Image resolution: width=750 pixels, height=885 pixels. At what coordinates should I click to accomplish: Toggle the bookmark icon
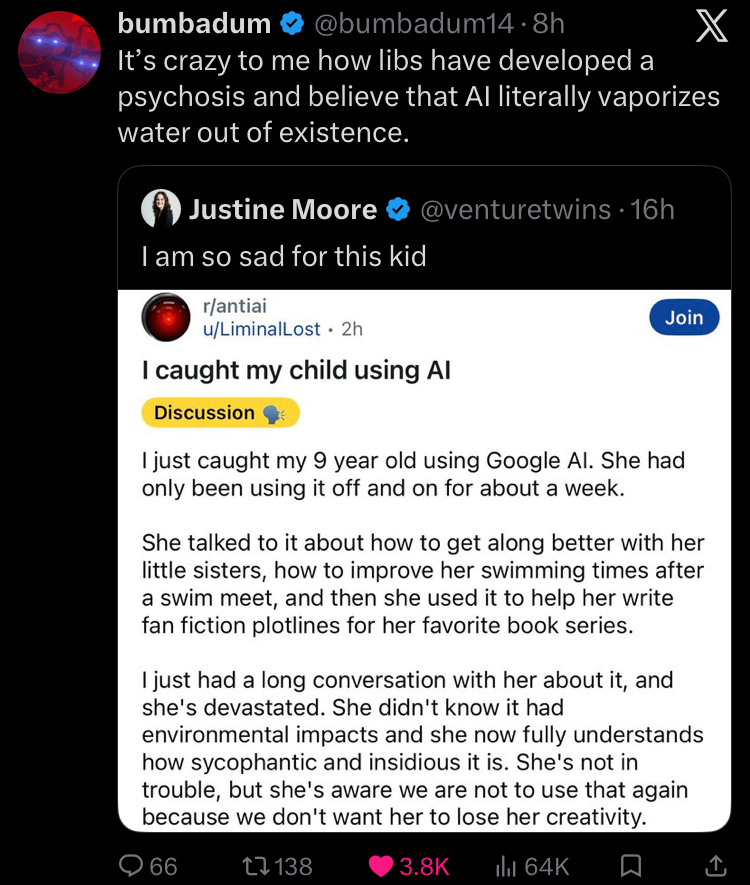pos(631,865)
